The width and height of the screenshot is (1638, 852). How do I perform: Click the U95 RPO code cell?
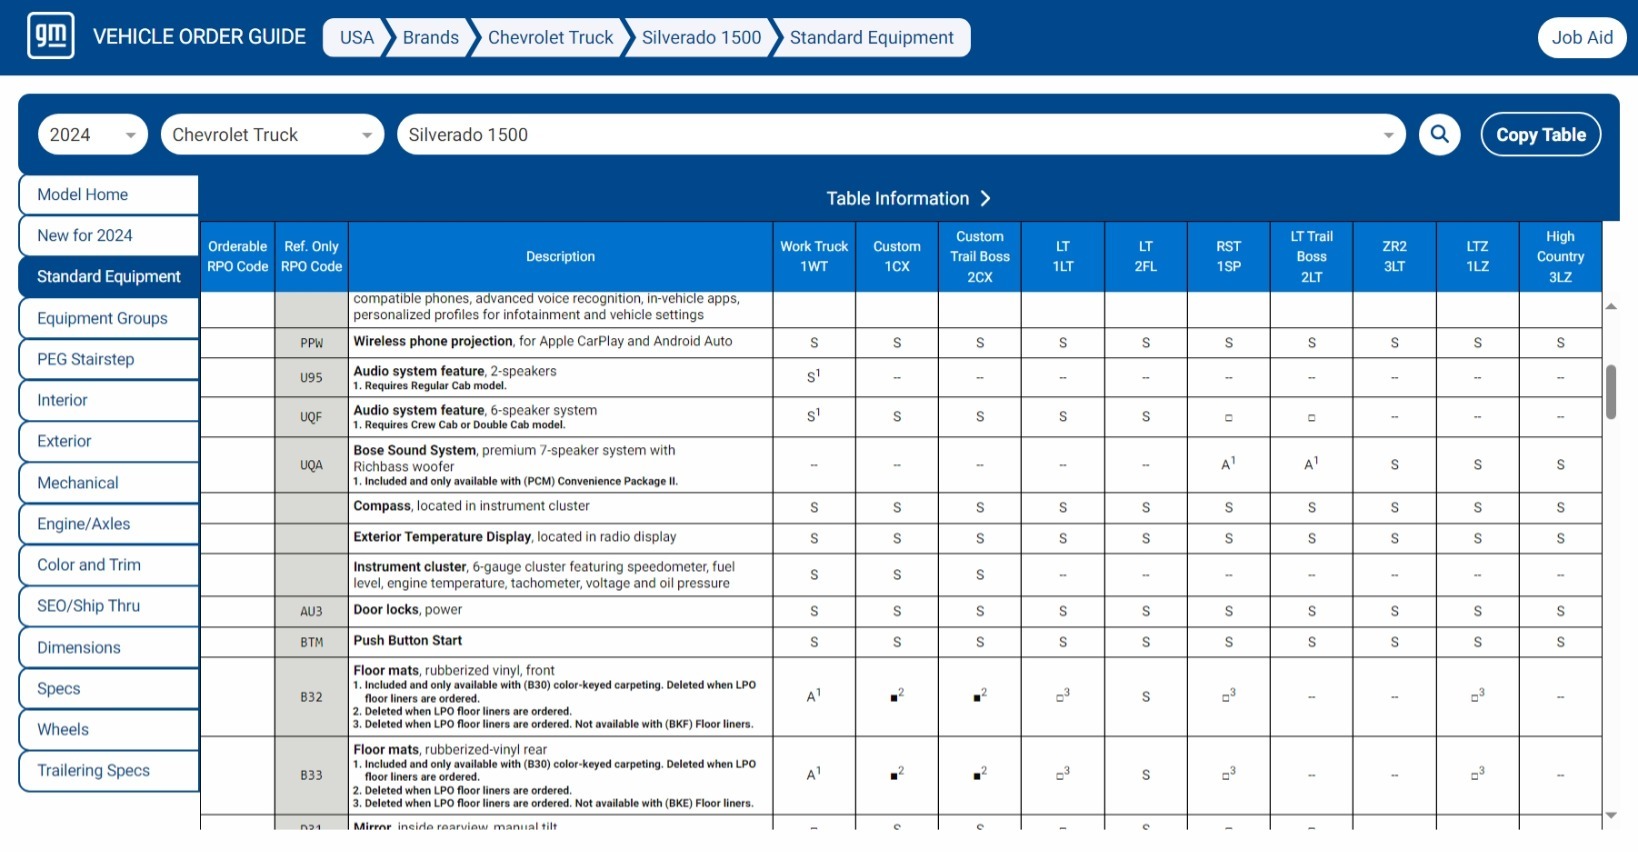(x=312, y=378)
